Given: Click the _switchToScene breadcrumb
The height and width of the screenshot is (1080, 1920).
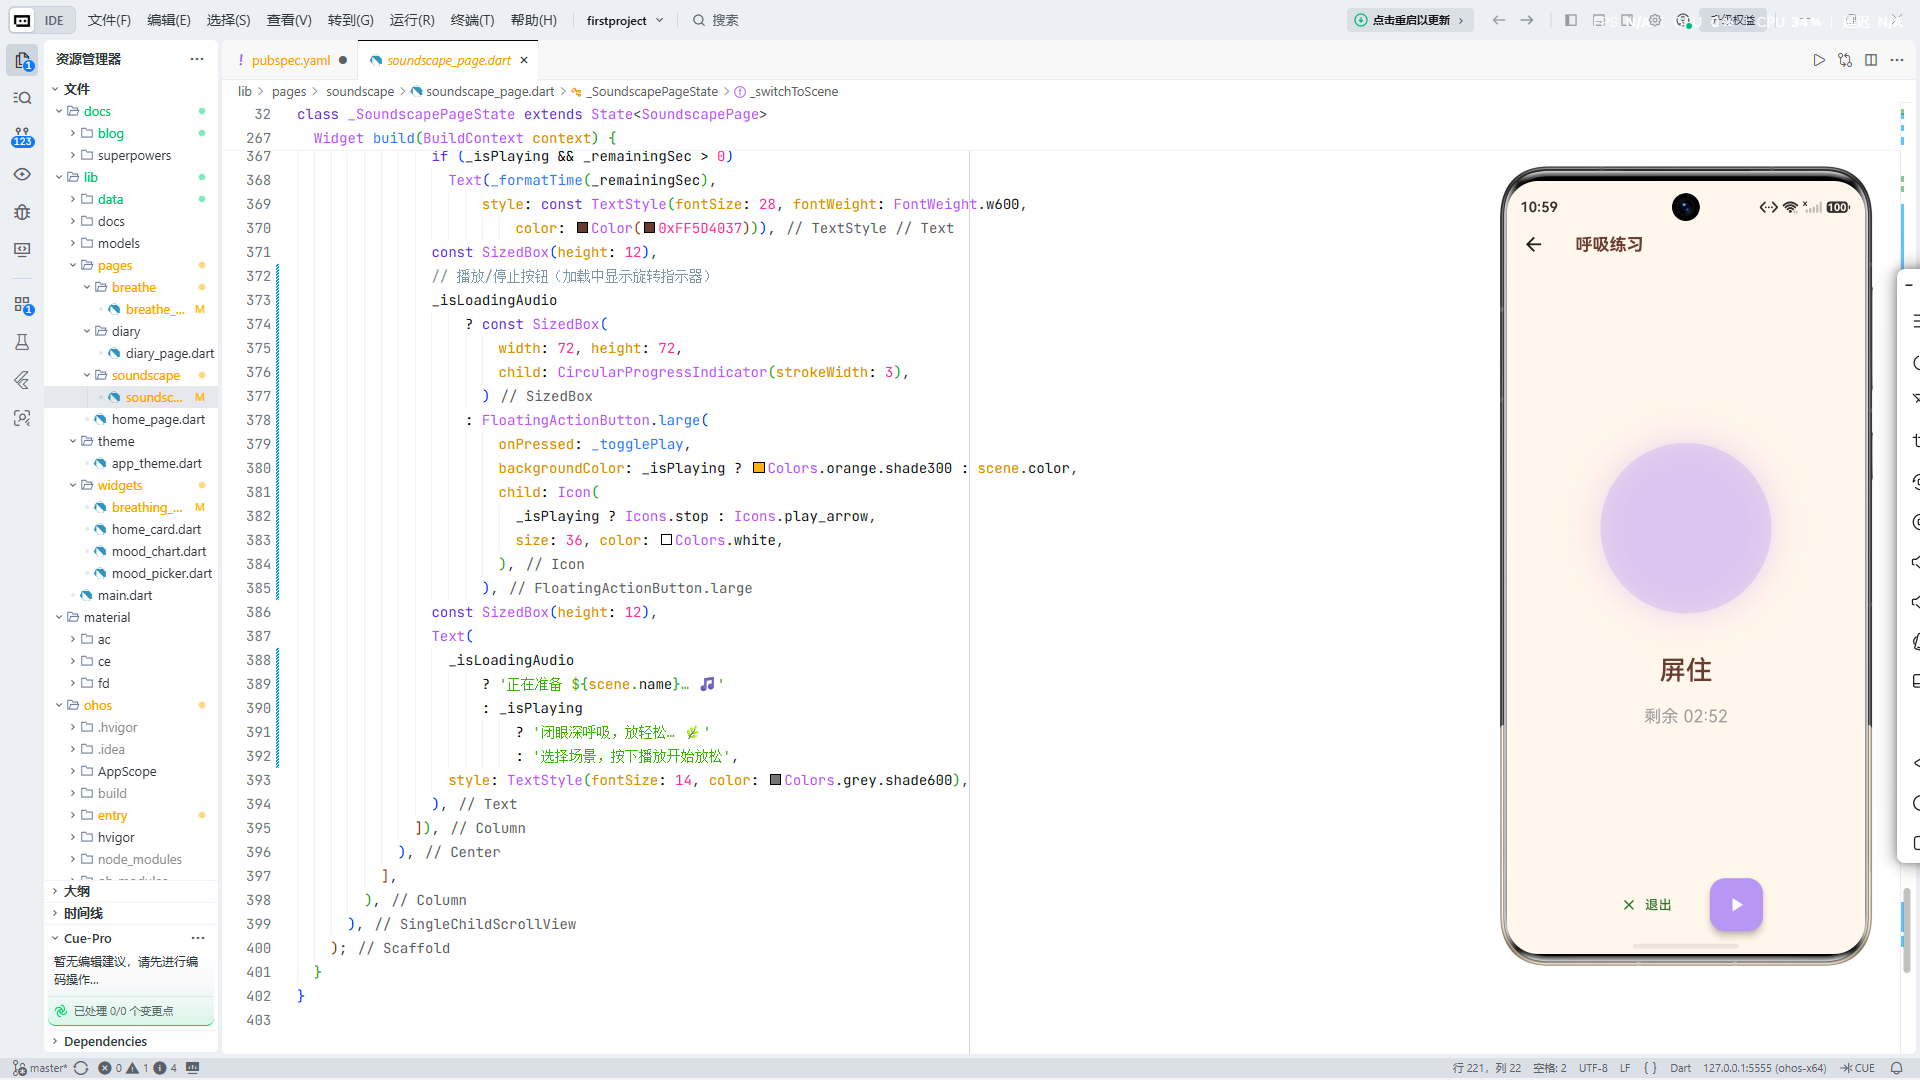Looking at the screenshot, I should coord(794,91).
